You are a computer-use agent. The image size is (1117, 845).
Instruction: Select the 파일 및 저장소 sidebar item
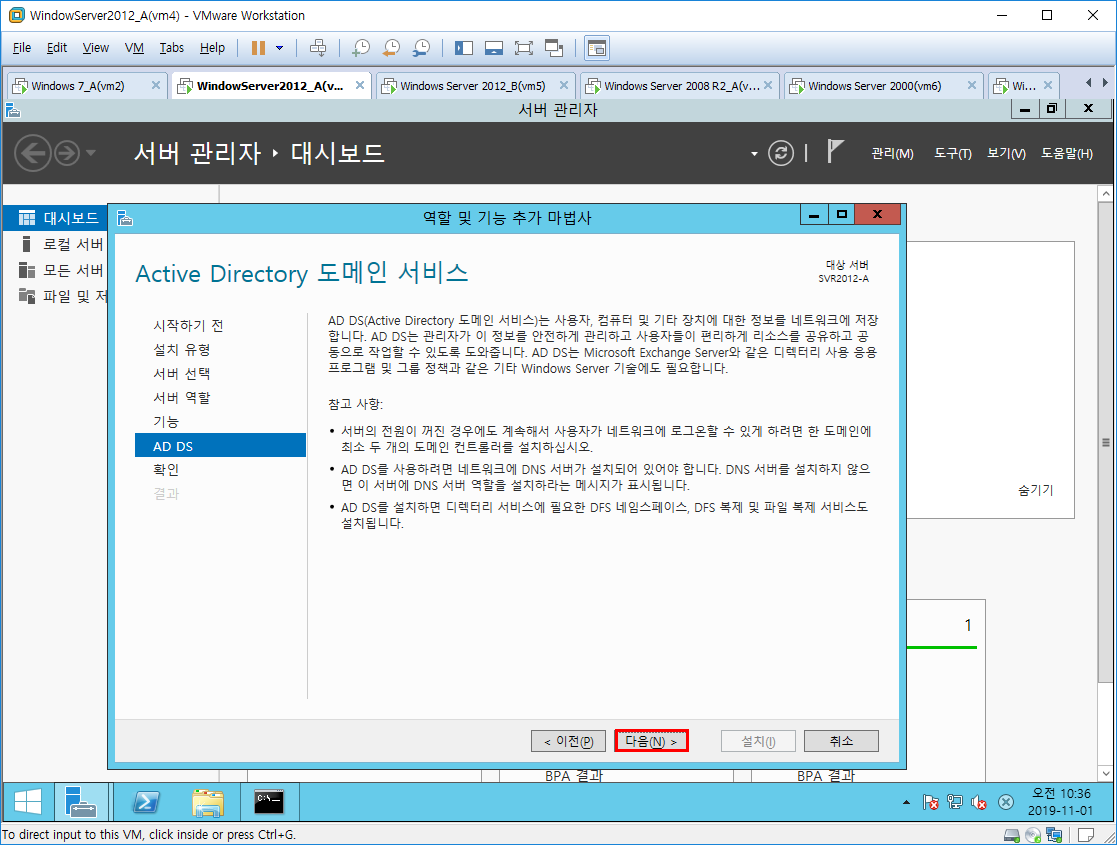(56, 296)
